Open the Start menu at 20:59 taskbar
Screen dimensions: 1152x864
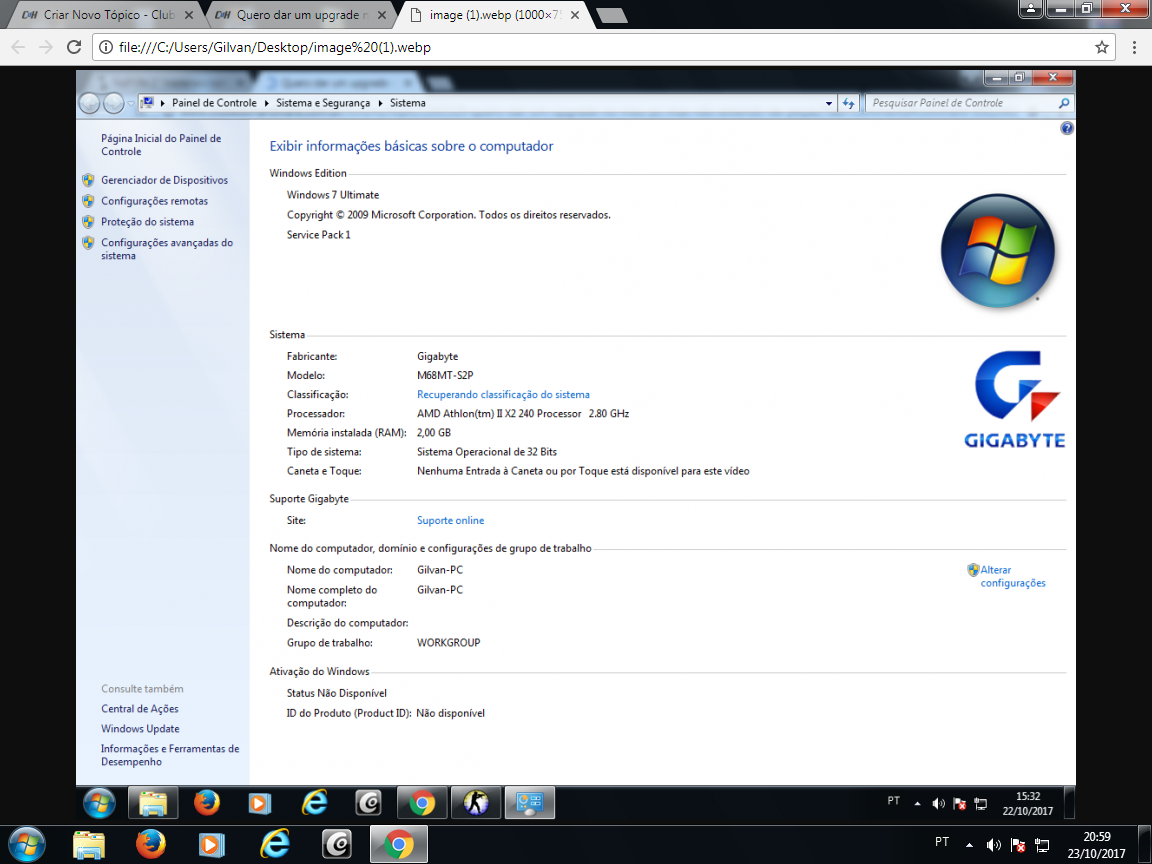tap(27, 844)
